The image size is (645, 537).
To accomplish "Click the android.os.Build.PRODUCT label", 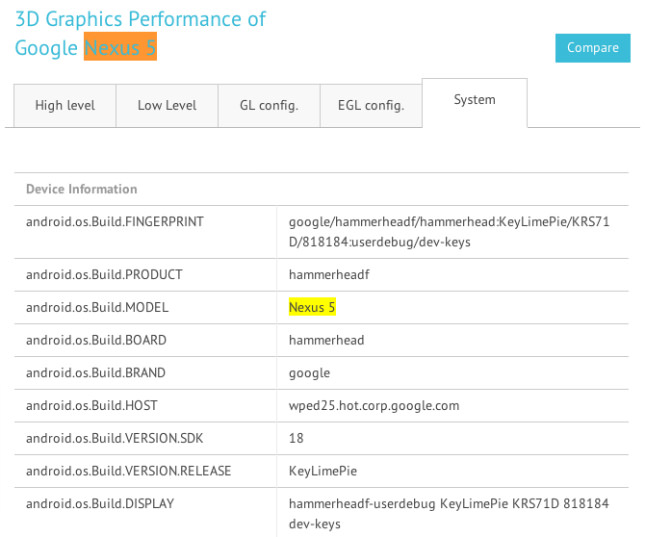I will (x=104, y=274).
